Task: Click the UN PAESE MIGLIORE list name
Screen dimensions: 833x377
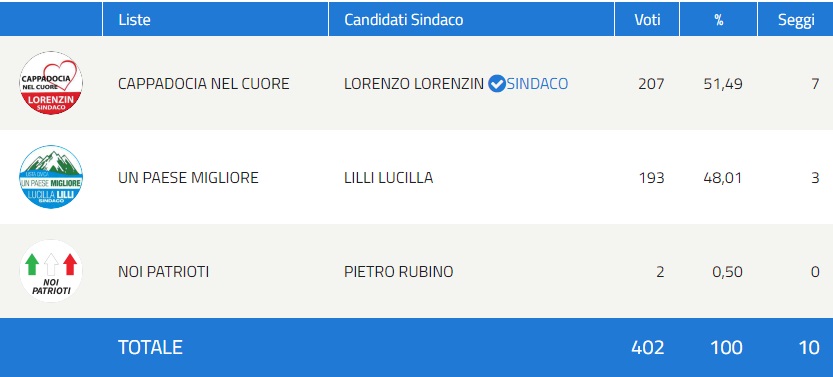Action: [188, 177]
